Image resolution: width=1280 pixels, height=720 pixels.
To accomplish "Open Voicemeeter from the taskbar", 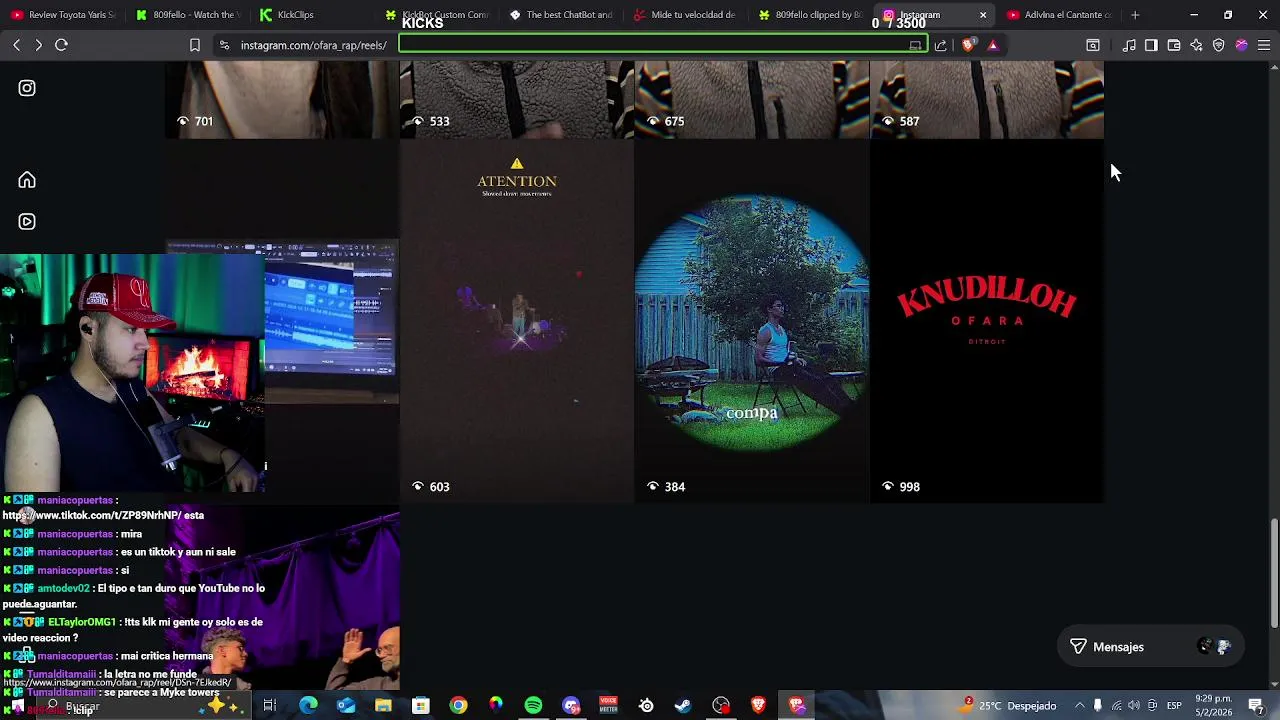I will tap(608, 706).
